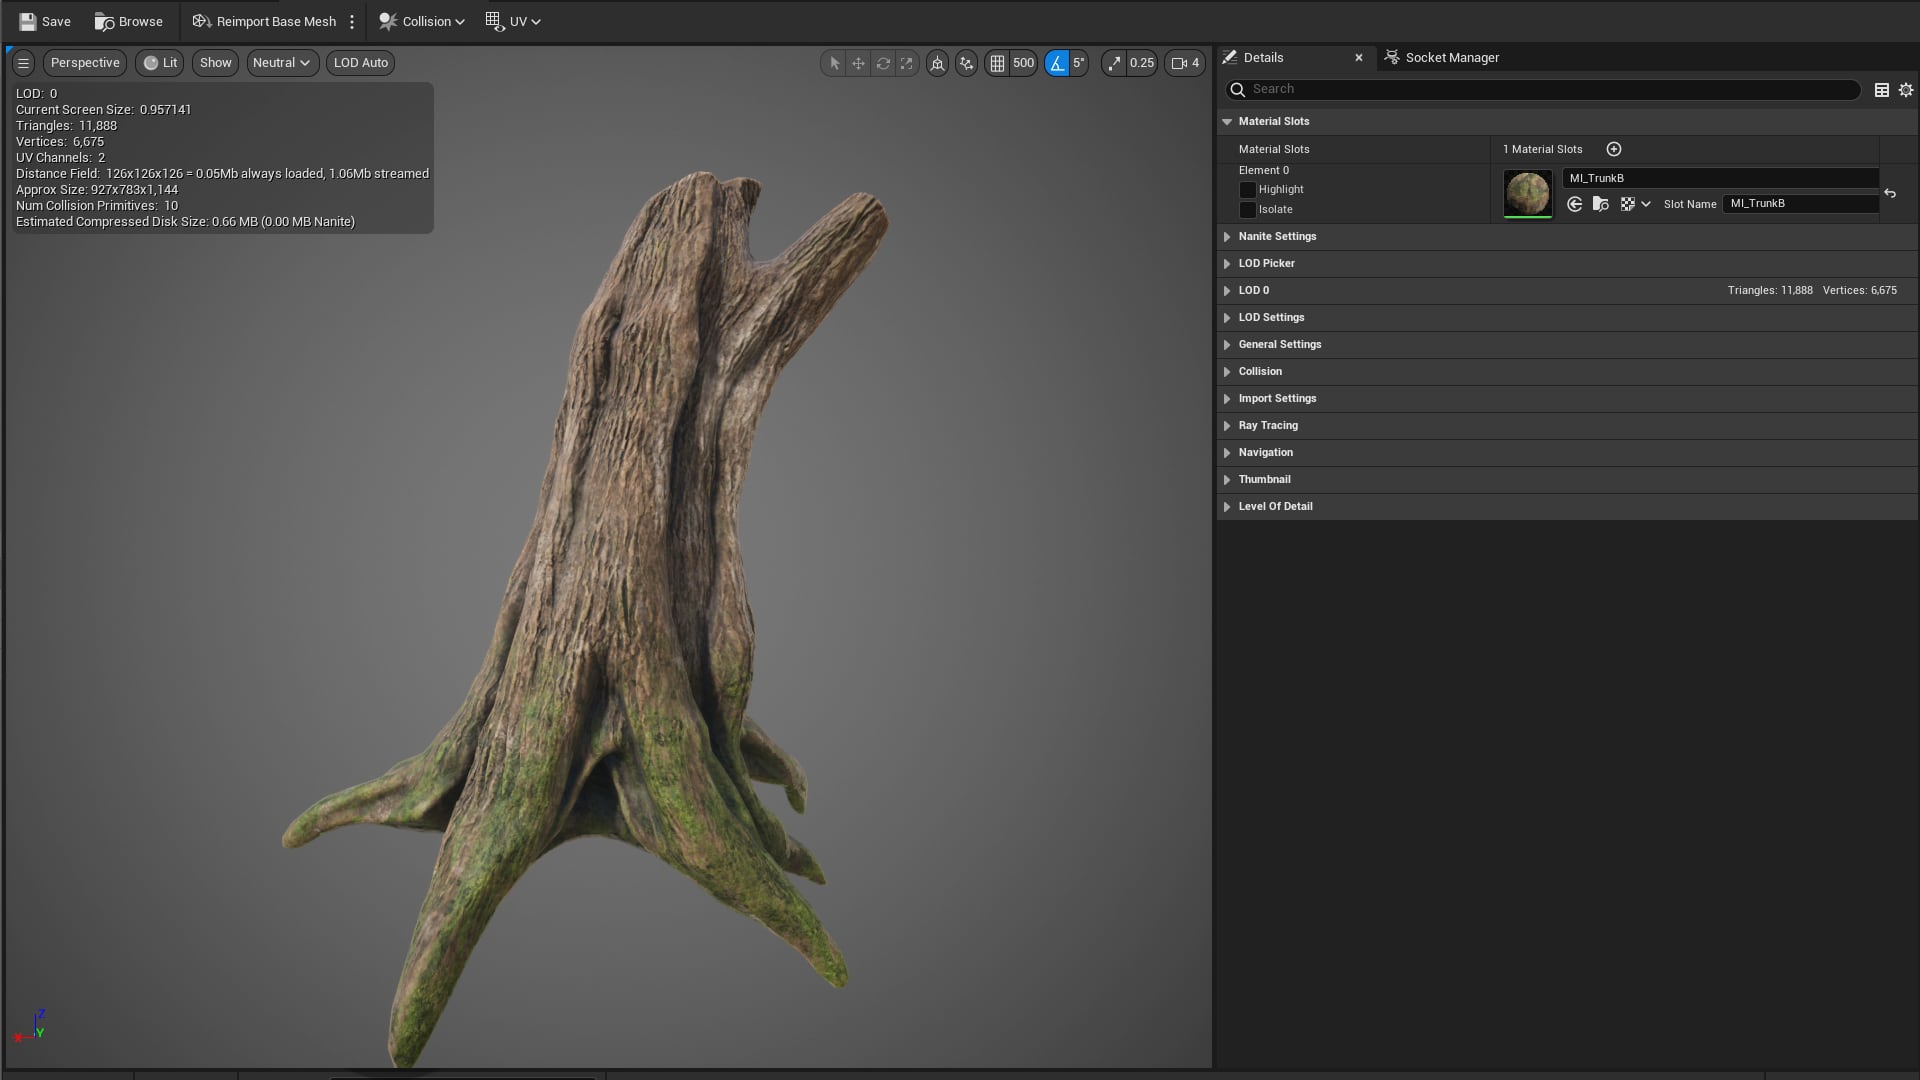Viewport: 1920px width, 1080px height.
Task: Enable the Highlight checkbox for Element 0
Action: 1247,190
